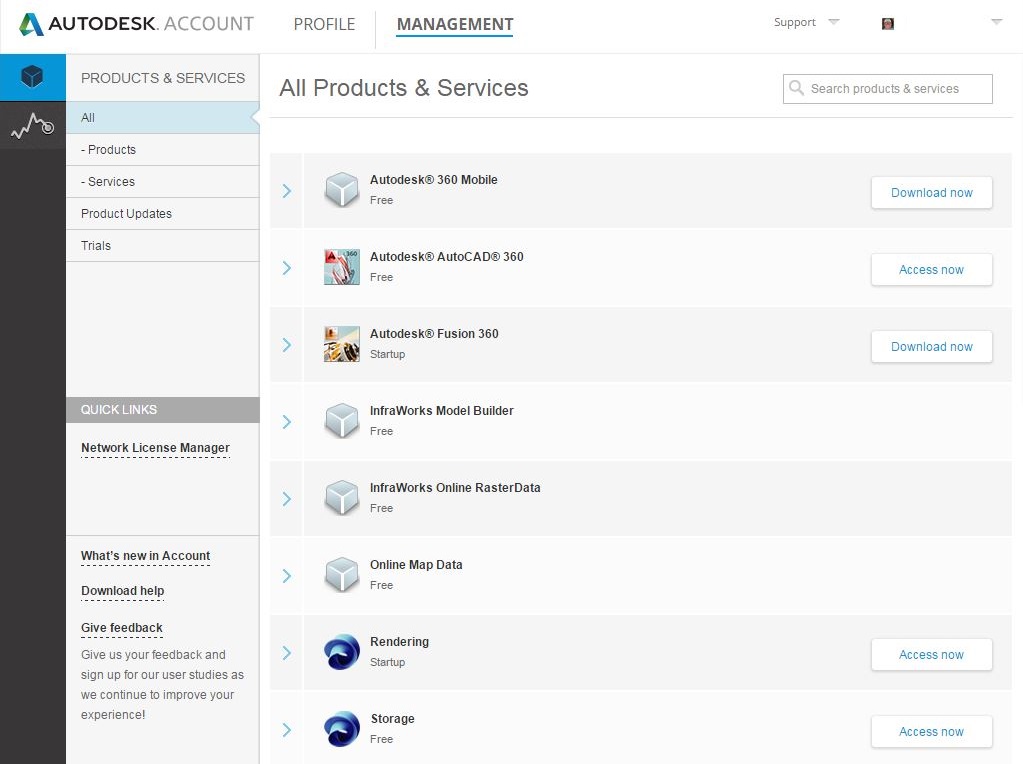Click the Autodesk AutoCAD 360 product name
This screenshot has height=764, width=1023.
point(446,256)
